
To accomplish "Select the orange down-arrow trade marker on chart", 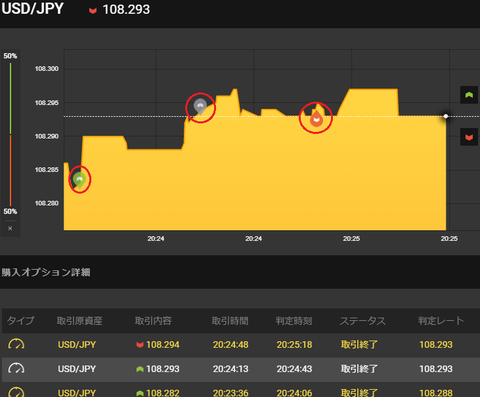I will (x=316, y=118).
